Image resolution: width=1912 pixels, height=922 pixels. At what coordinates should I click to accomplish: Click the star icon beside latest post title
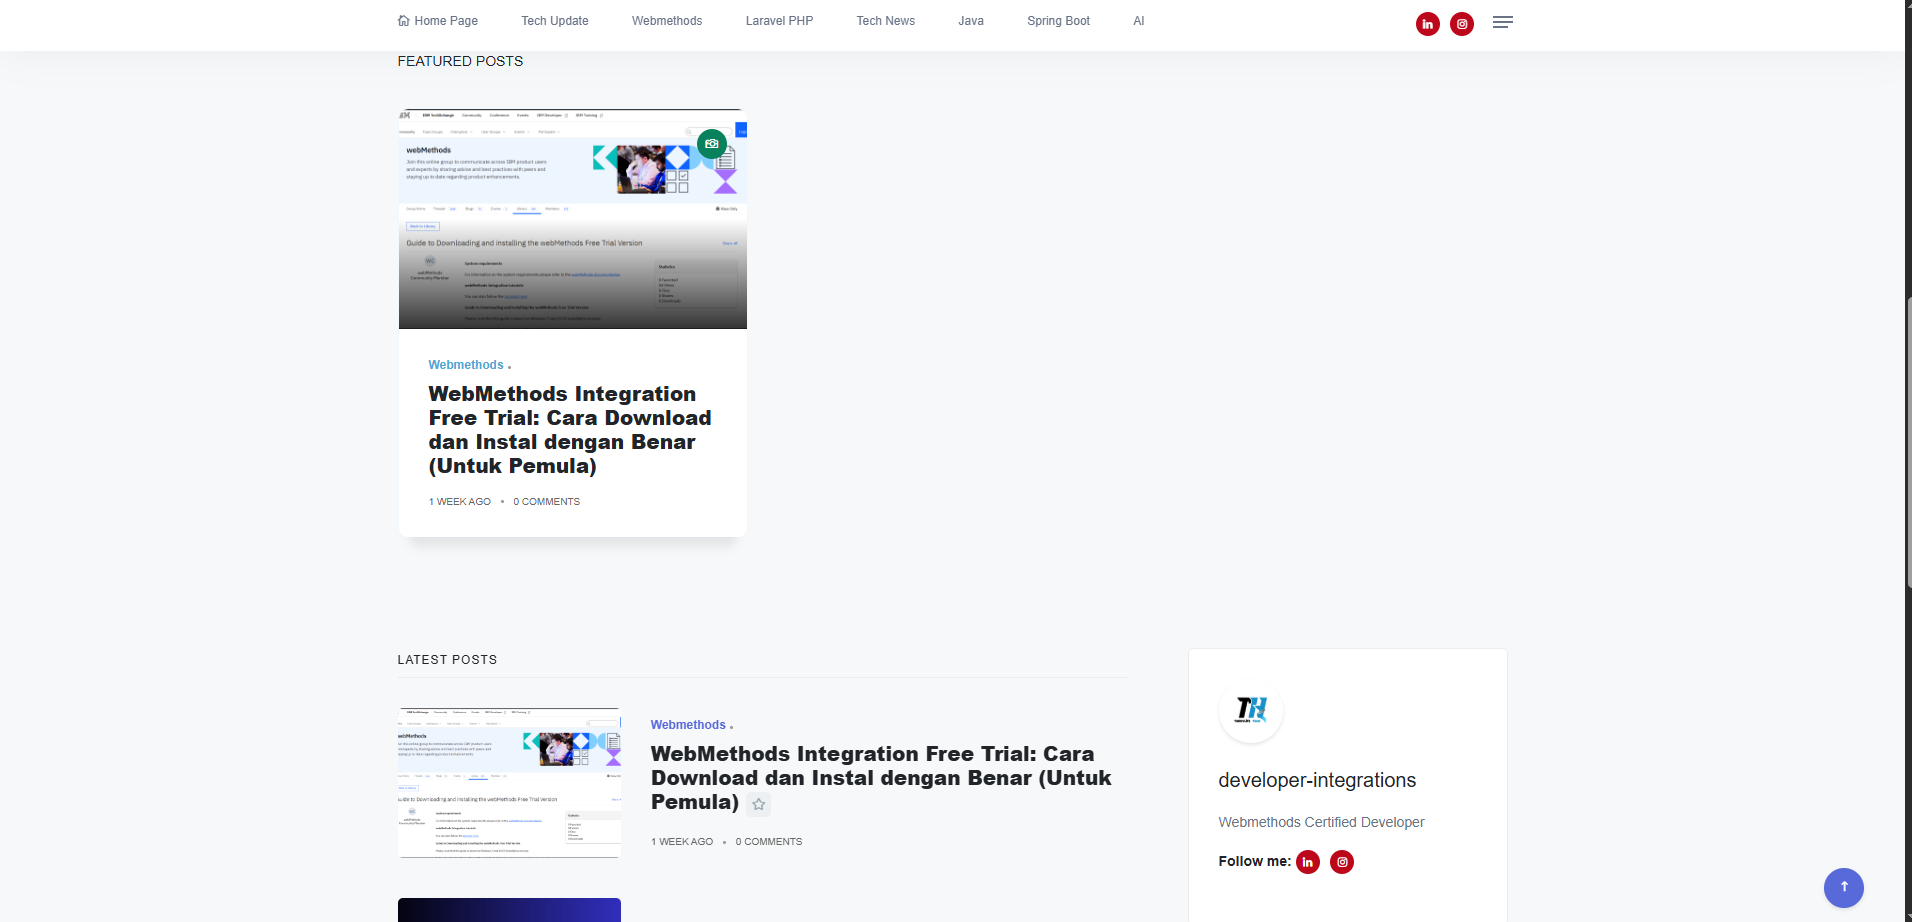(759, 804)
